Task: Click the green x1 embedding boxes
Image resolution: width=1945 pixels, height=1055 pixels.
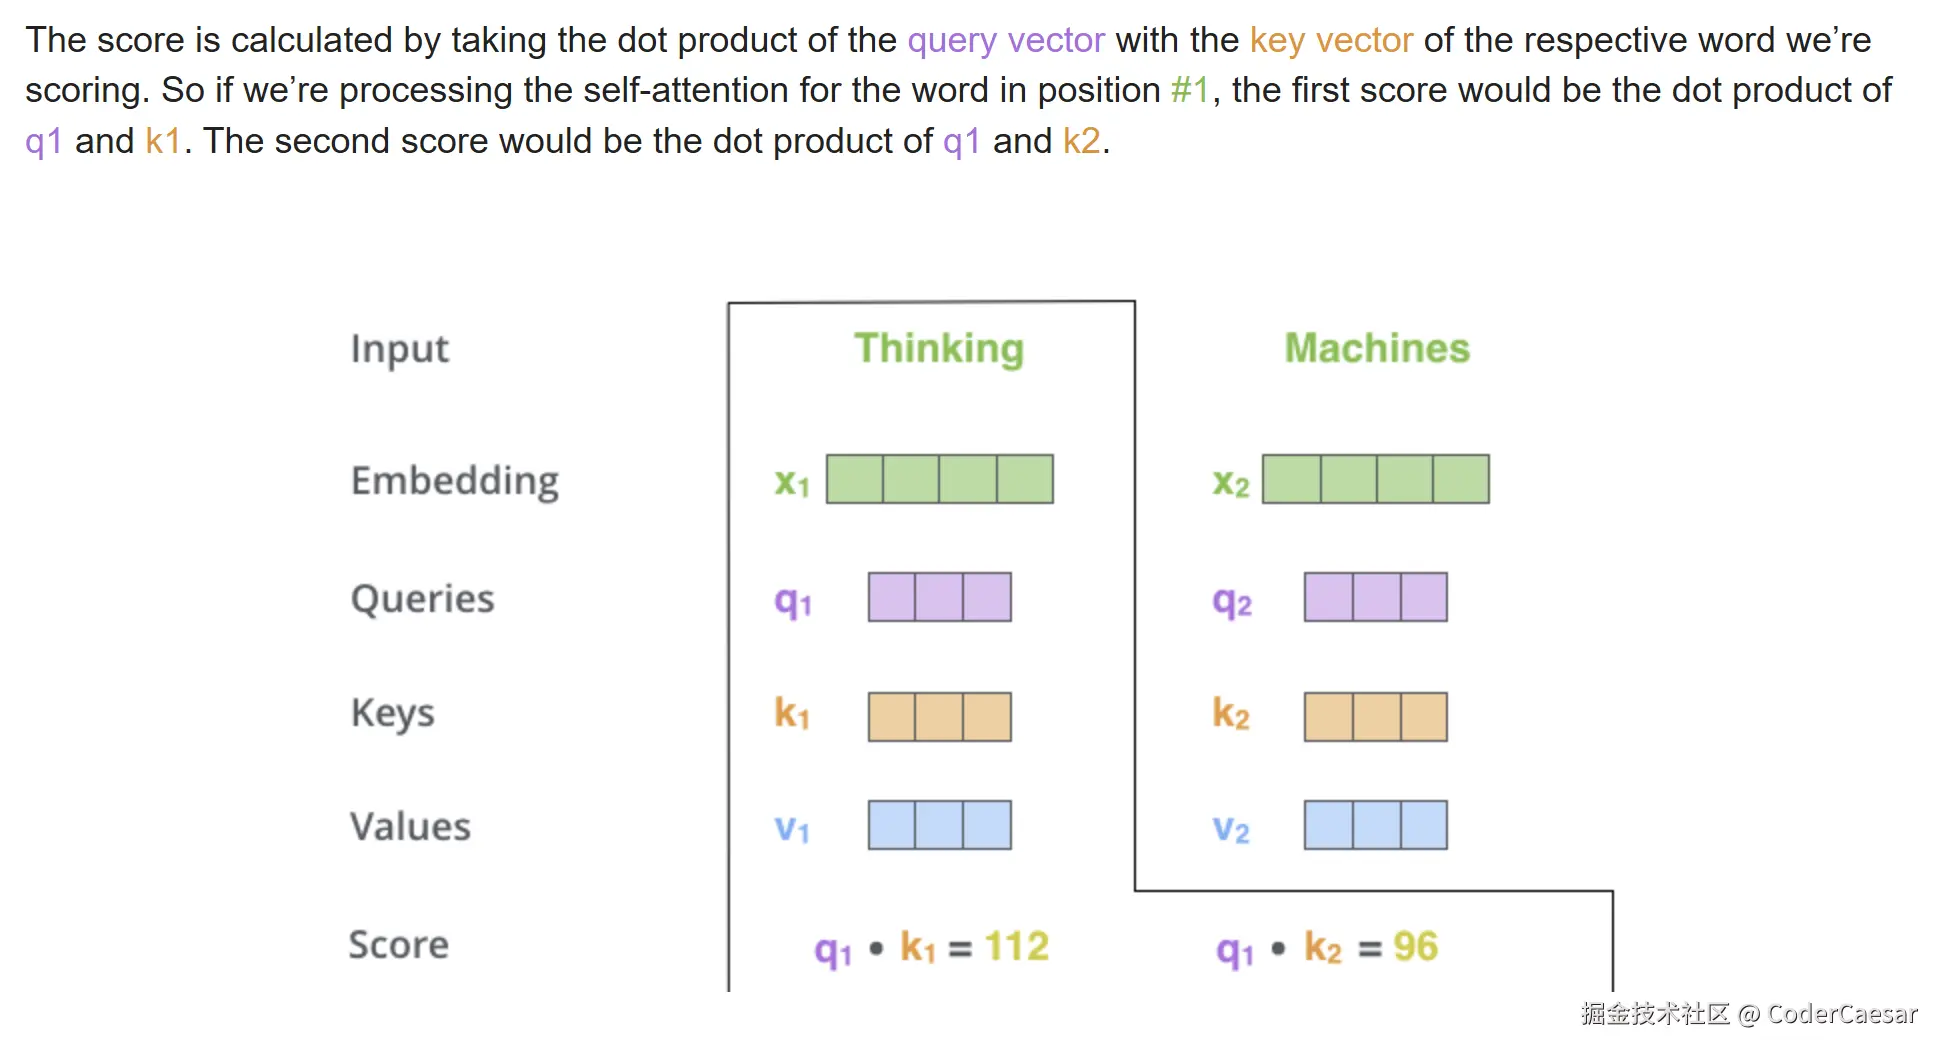Action: (x=939, y=479)
